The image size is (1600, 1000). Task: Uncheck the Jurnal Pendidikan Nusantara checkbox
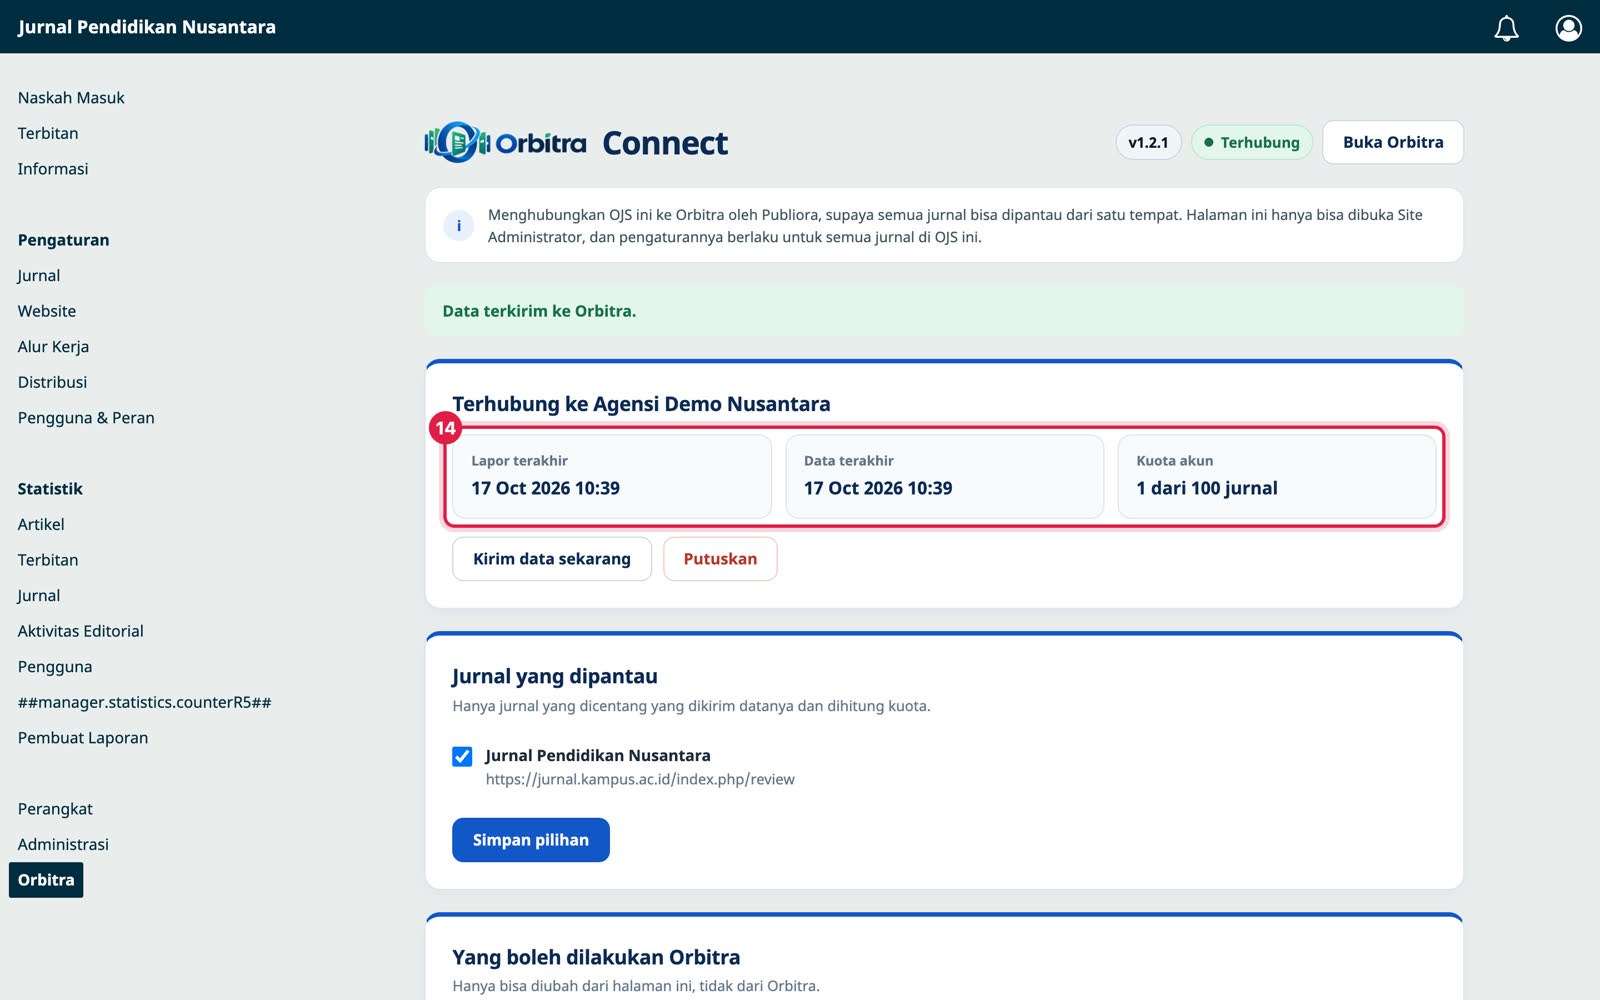point(462,756)
